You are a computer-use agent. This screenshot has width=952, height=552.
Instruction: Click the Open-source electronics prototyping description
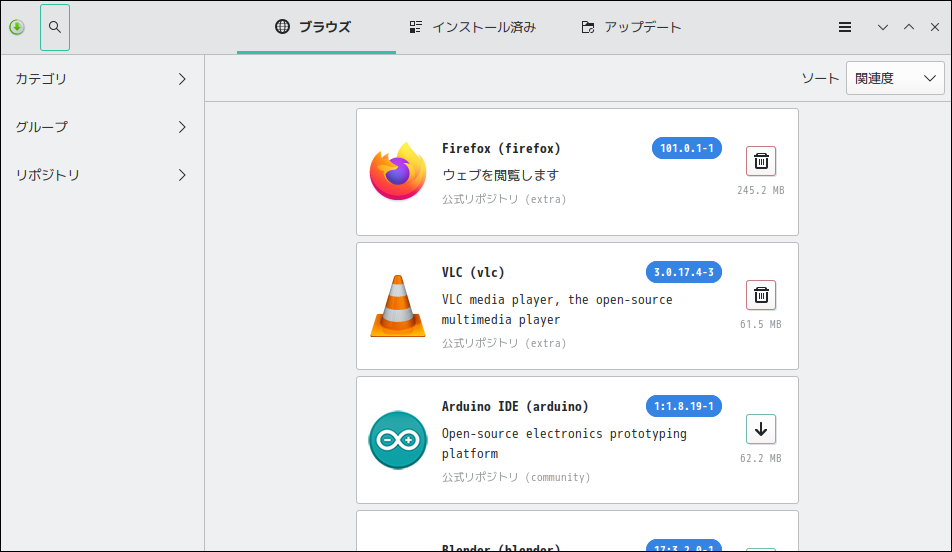[564, 443]
